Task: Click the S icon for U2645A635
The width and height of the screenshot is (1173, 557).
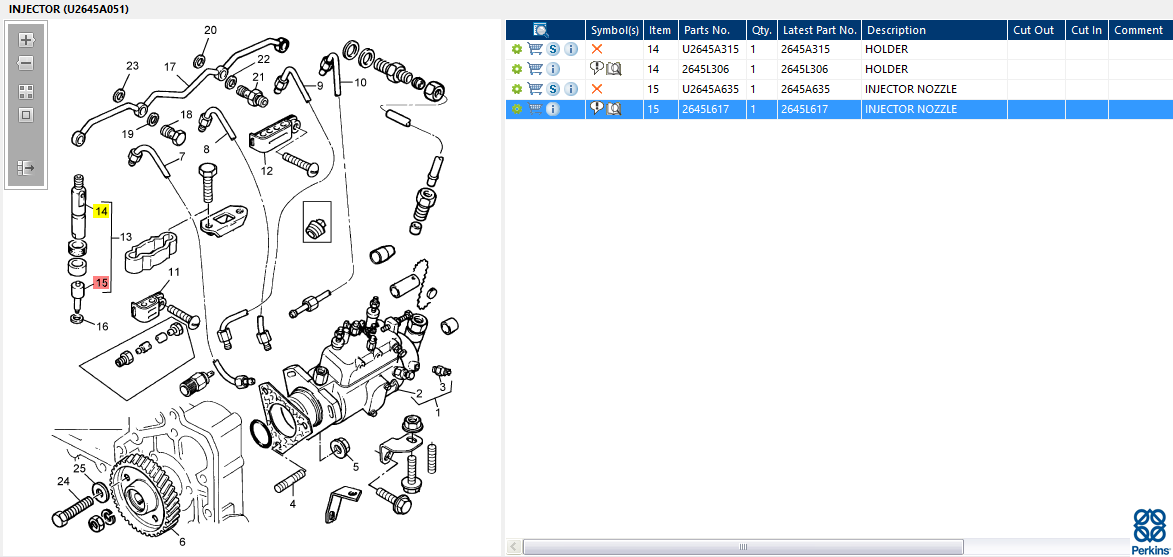Action: pos(553,90)
